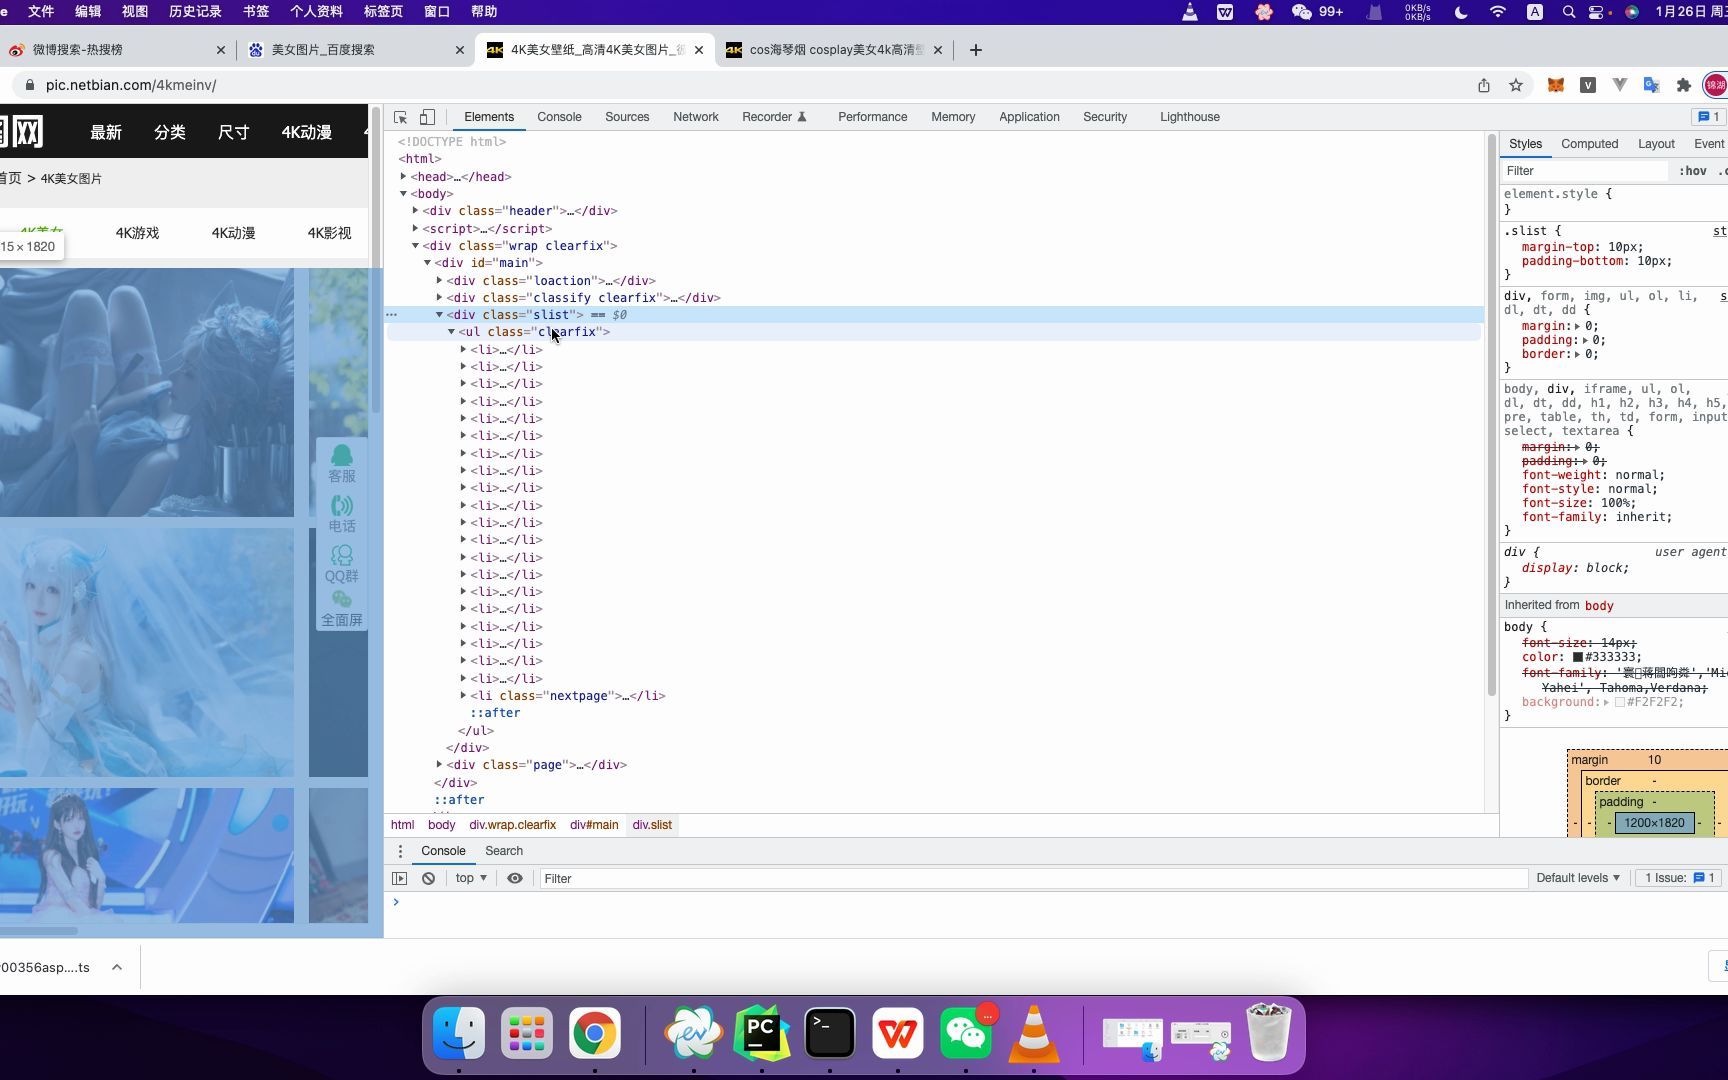Click the 分类 navigation link

170,133
